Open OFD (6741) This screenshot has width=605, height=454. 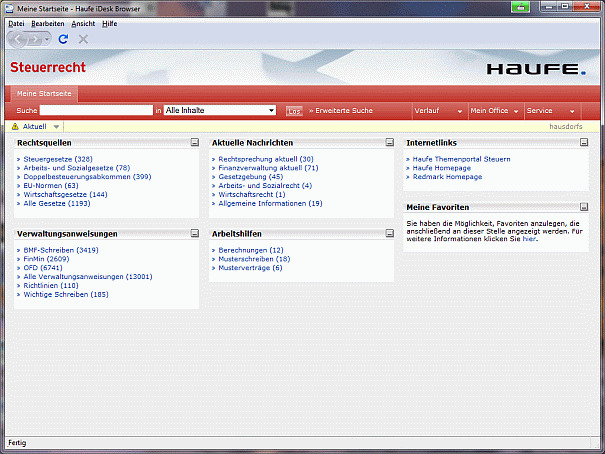(43, 268)
